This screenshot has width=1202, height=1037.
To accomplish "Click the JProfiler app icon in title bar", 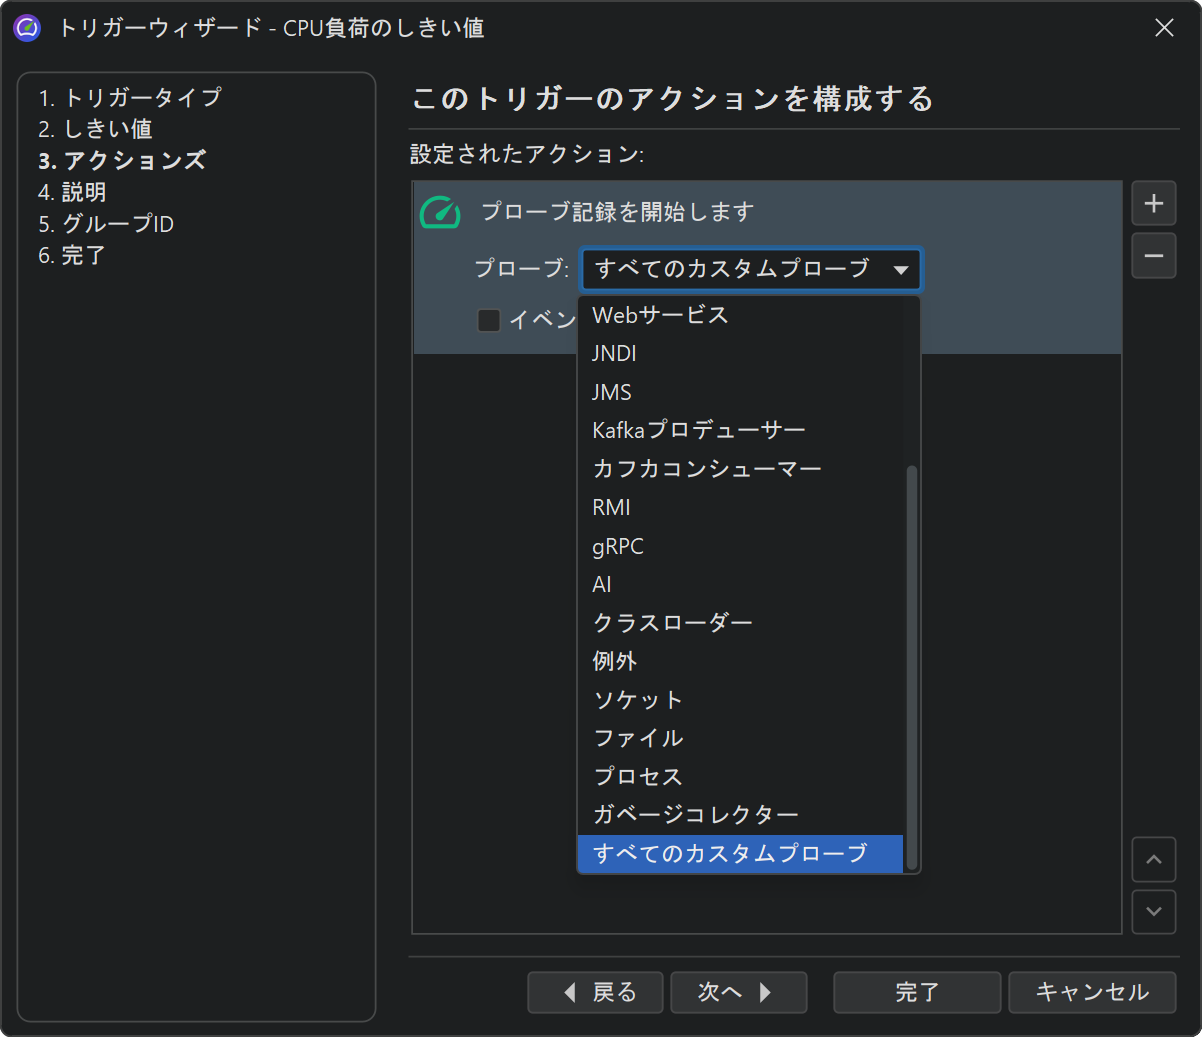I will [27, 28].
